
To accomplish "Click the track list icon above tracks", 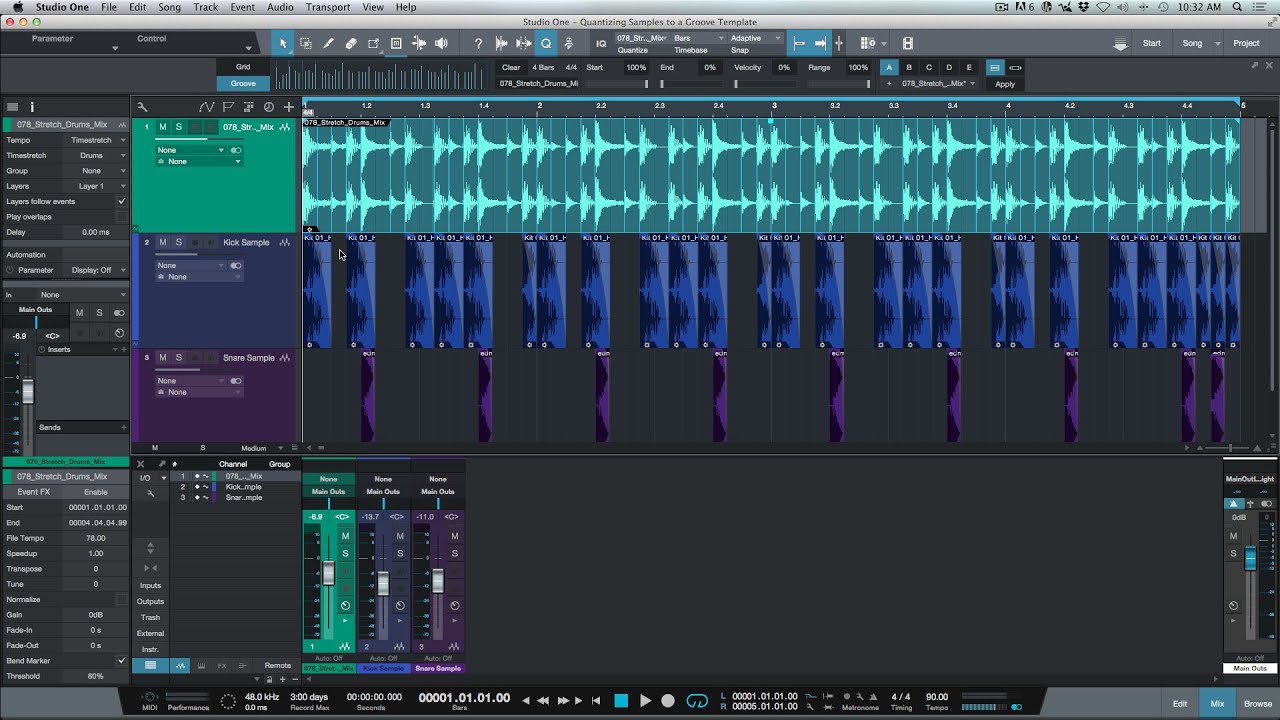I will 12,107.
